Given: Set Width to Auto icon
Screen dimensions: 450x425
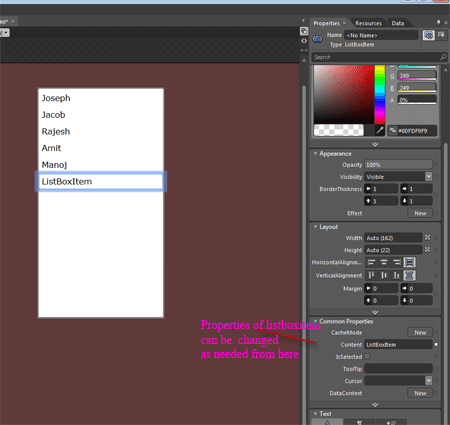Looking at the screenshot, I should 427,238.
